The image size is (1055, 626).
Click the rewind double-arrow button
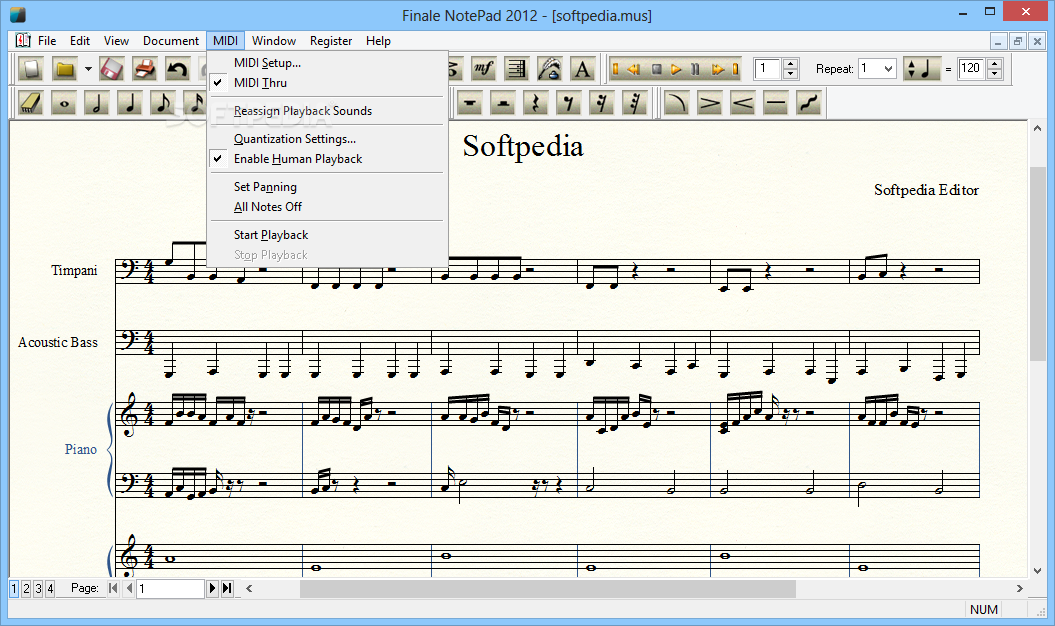click(633, 69)
